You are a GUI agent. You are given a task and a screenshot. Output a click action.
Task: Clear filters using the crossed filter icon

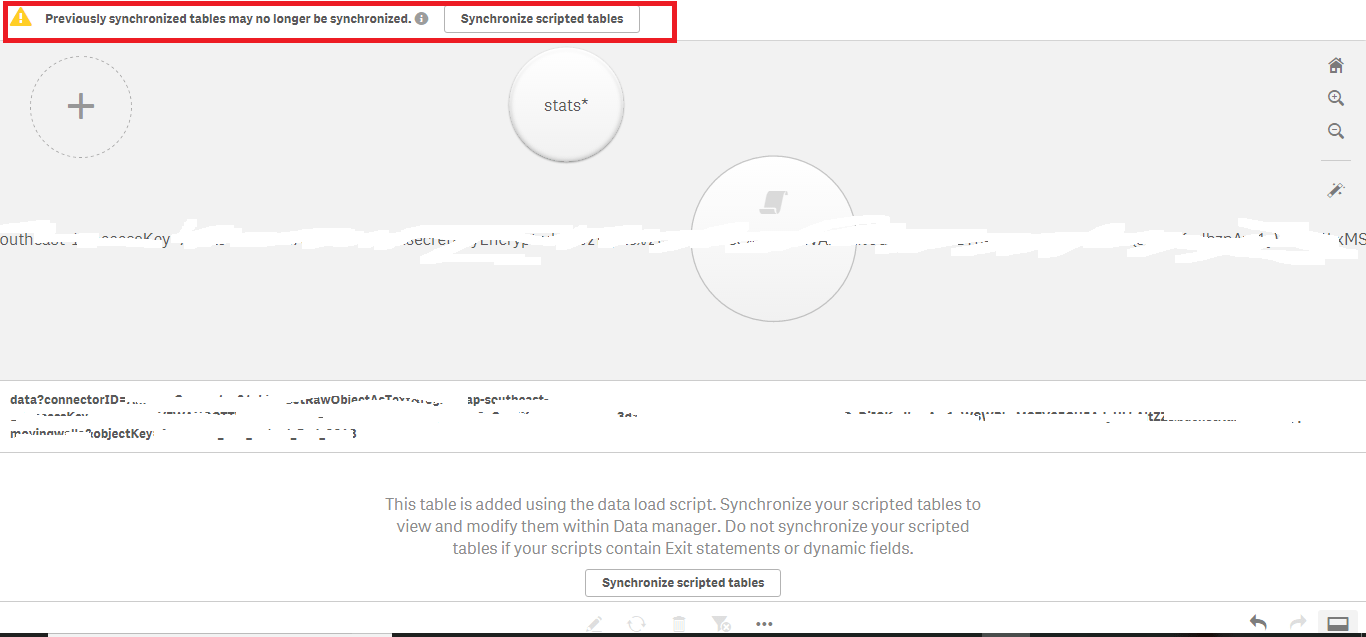point(721,623)
